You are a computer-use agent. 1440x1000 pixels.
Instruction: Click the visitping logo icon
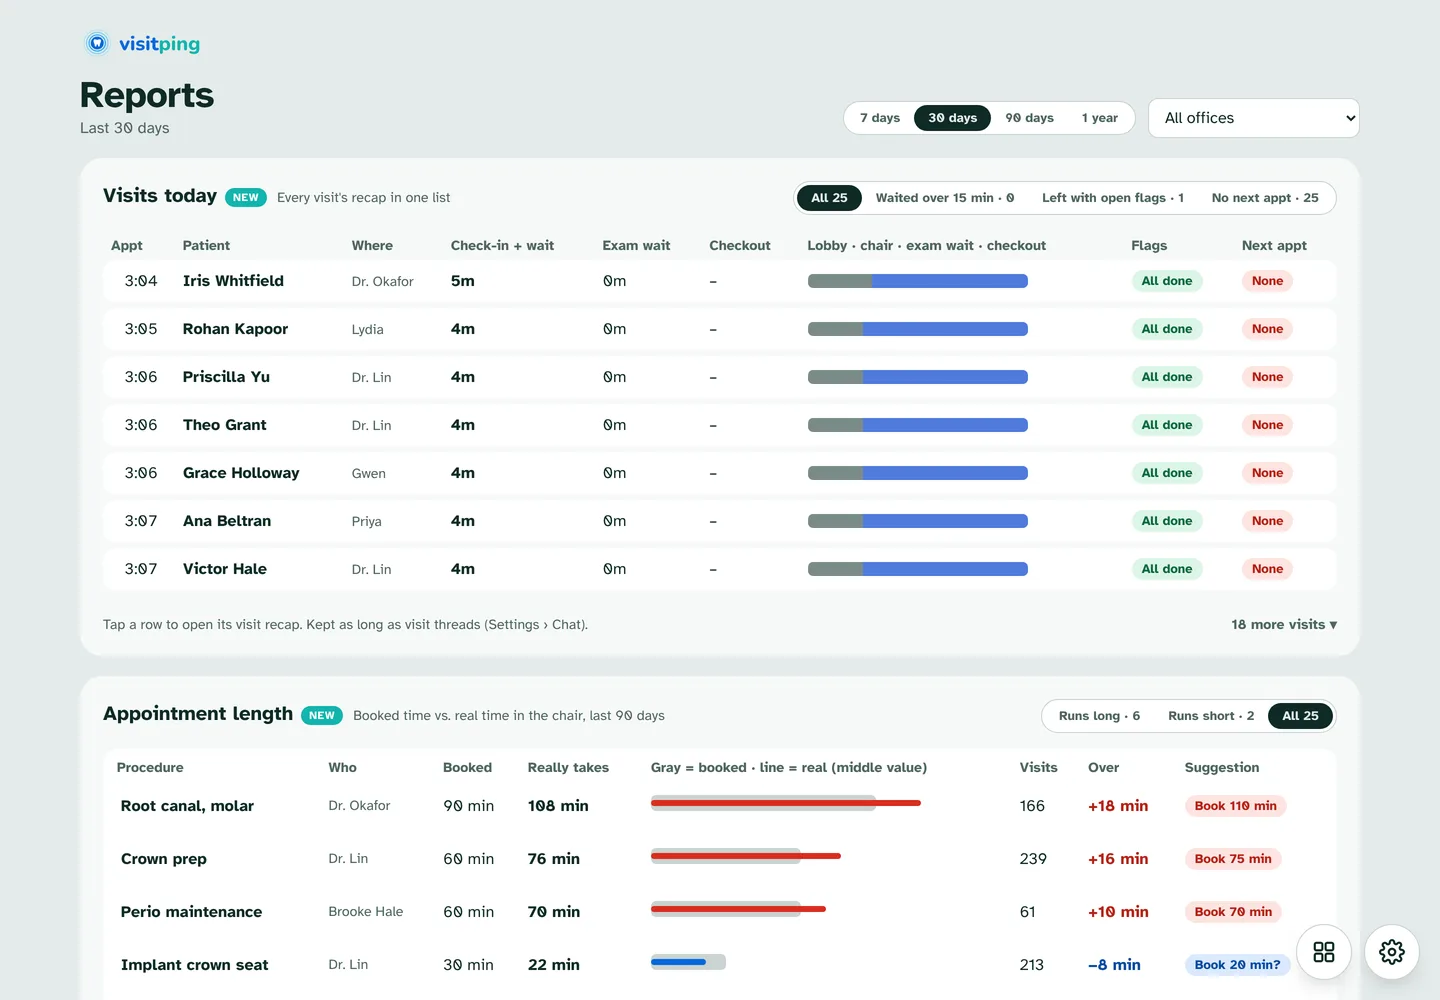click(97, 43)
